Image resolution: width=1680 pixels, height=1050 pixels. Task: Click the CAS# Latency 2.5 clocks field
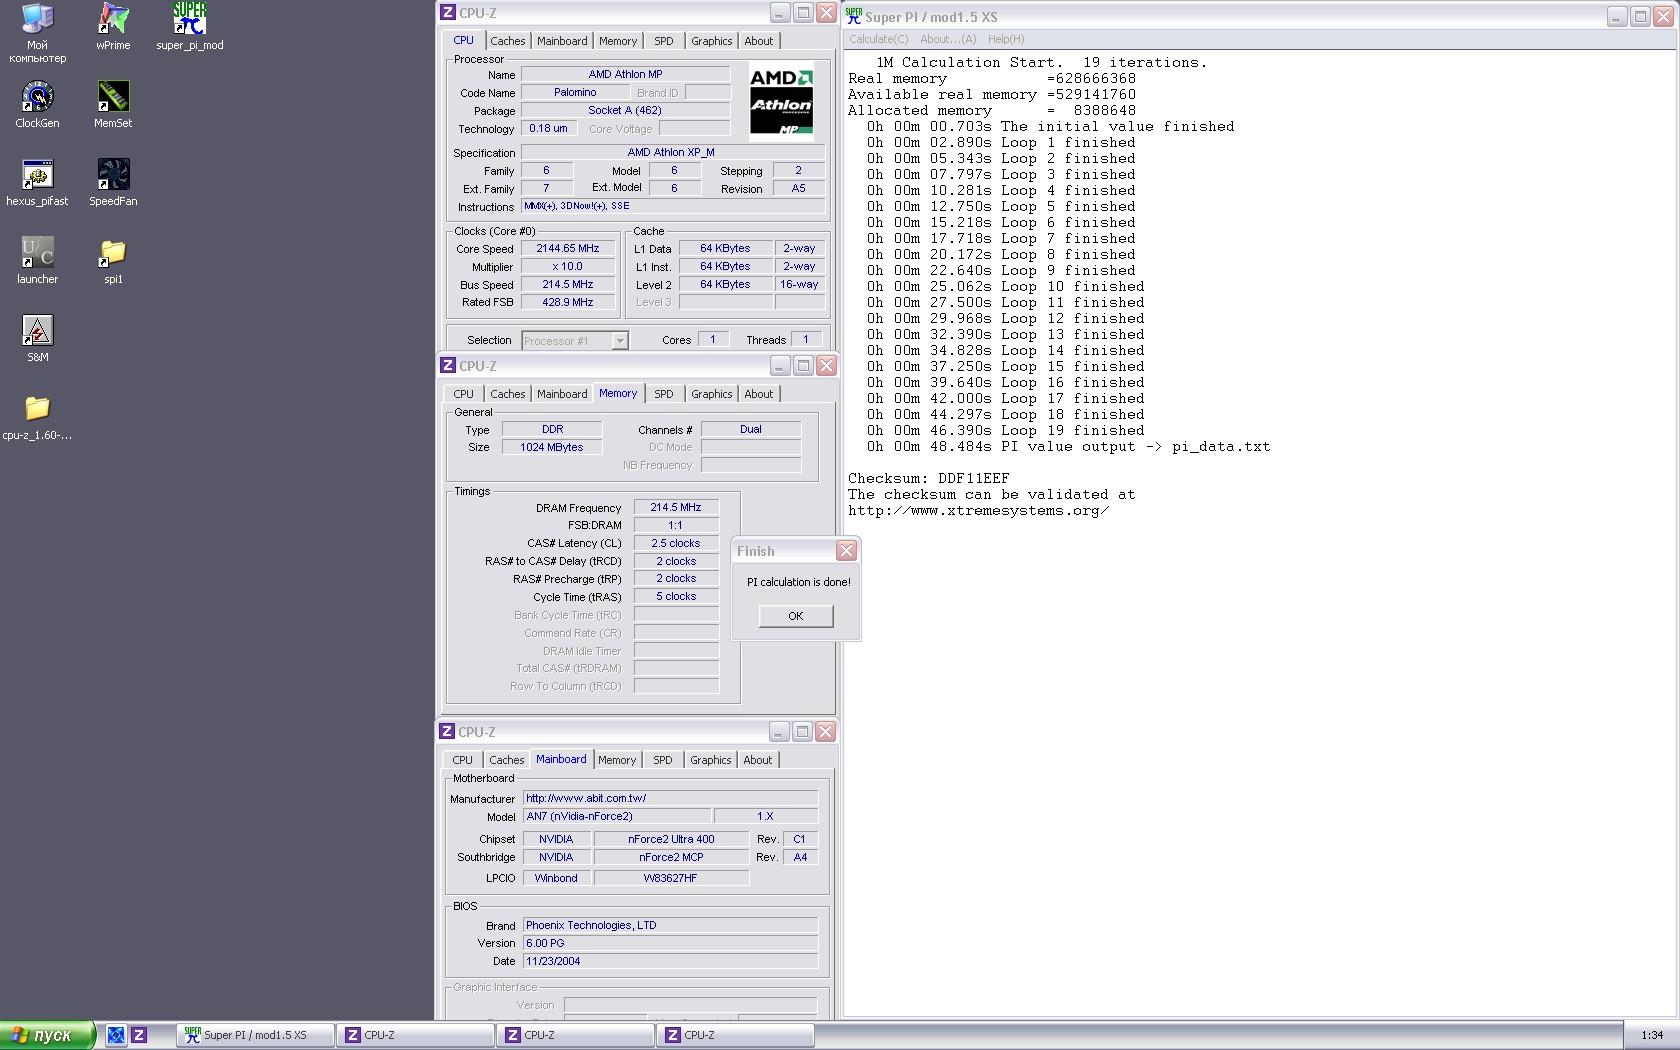pos(676,543)
